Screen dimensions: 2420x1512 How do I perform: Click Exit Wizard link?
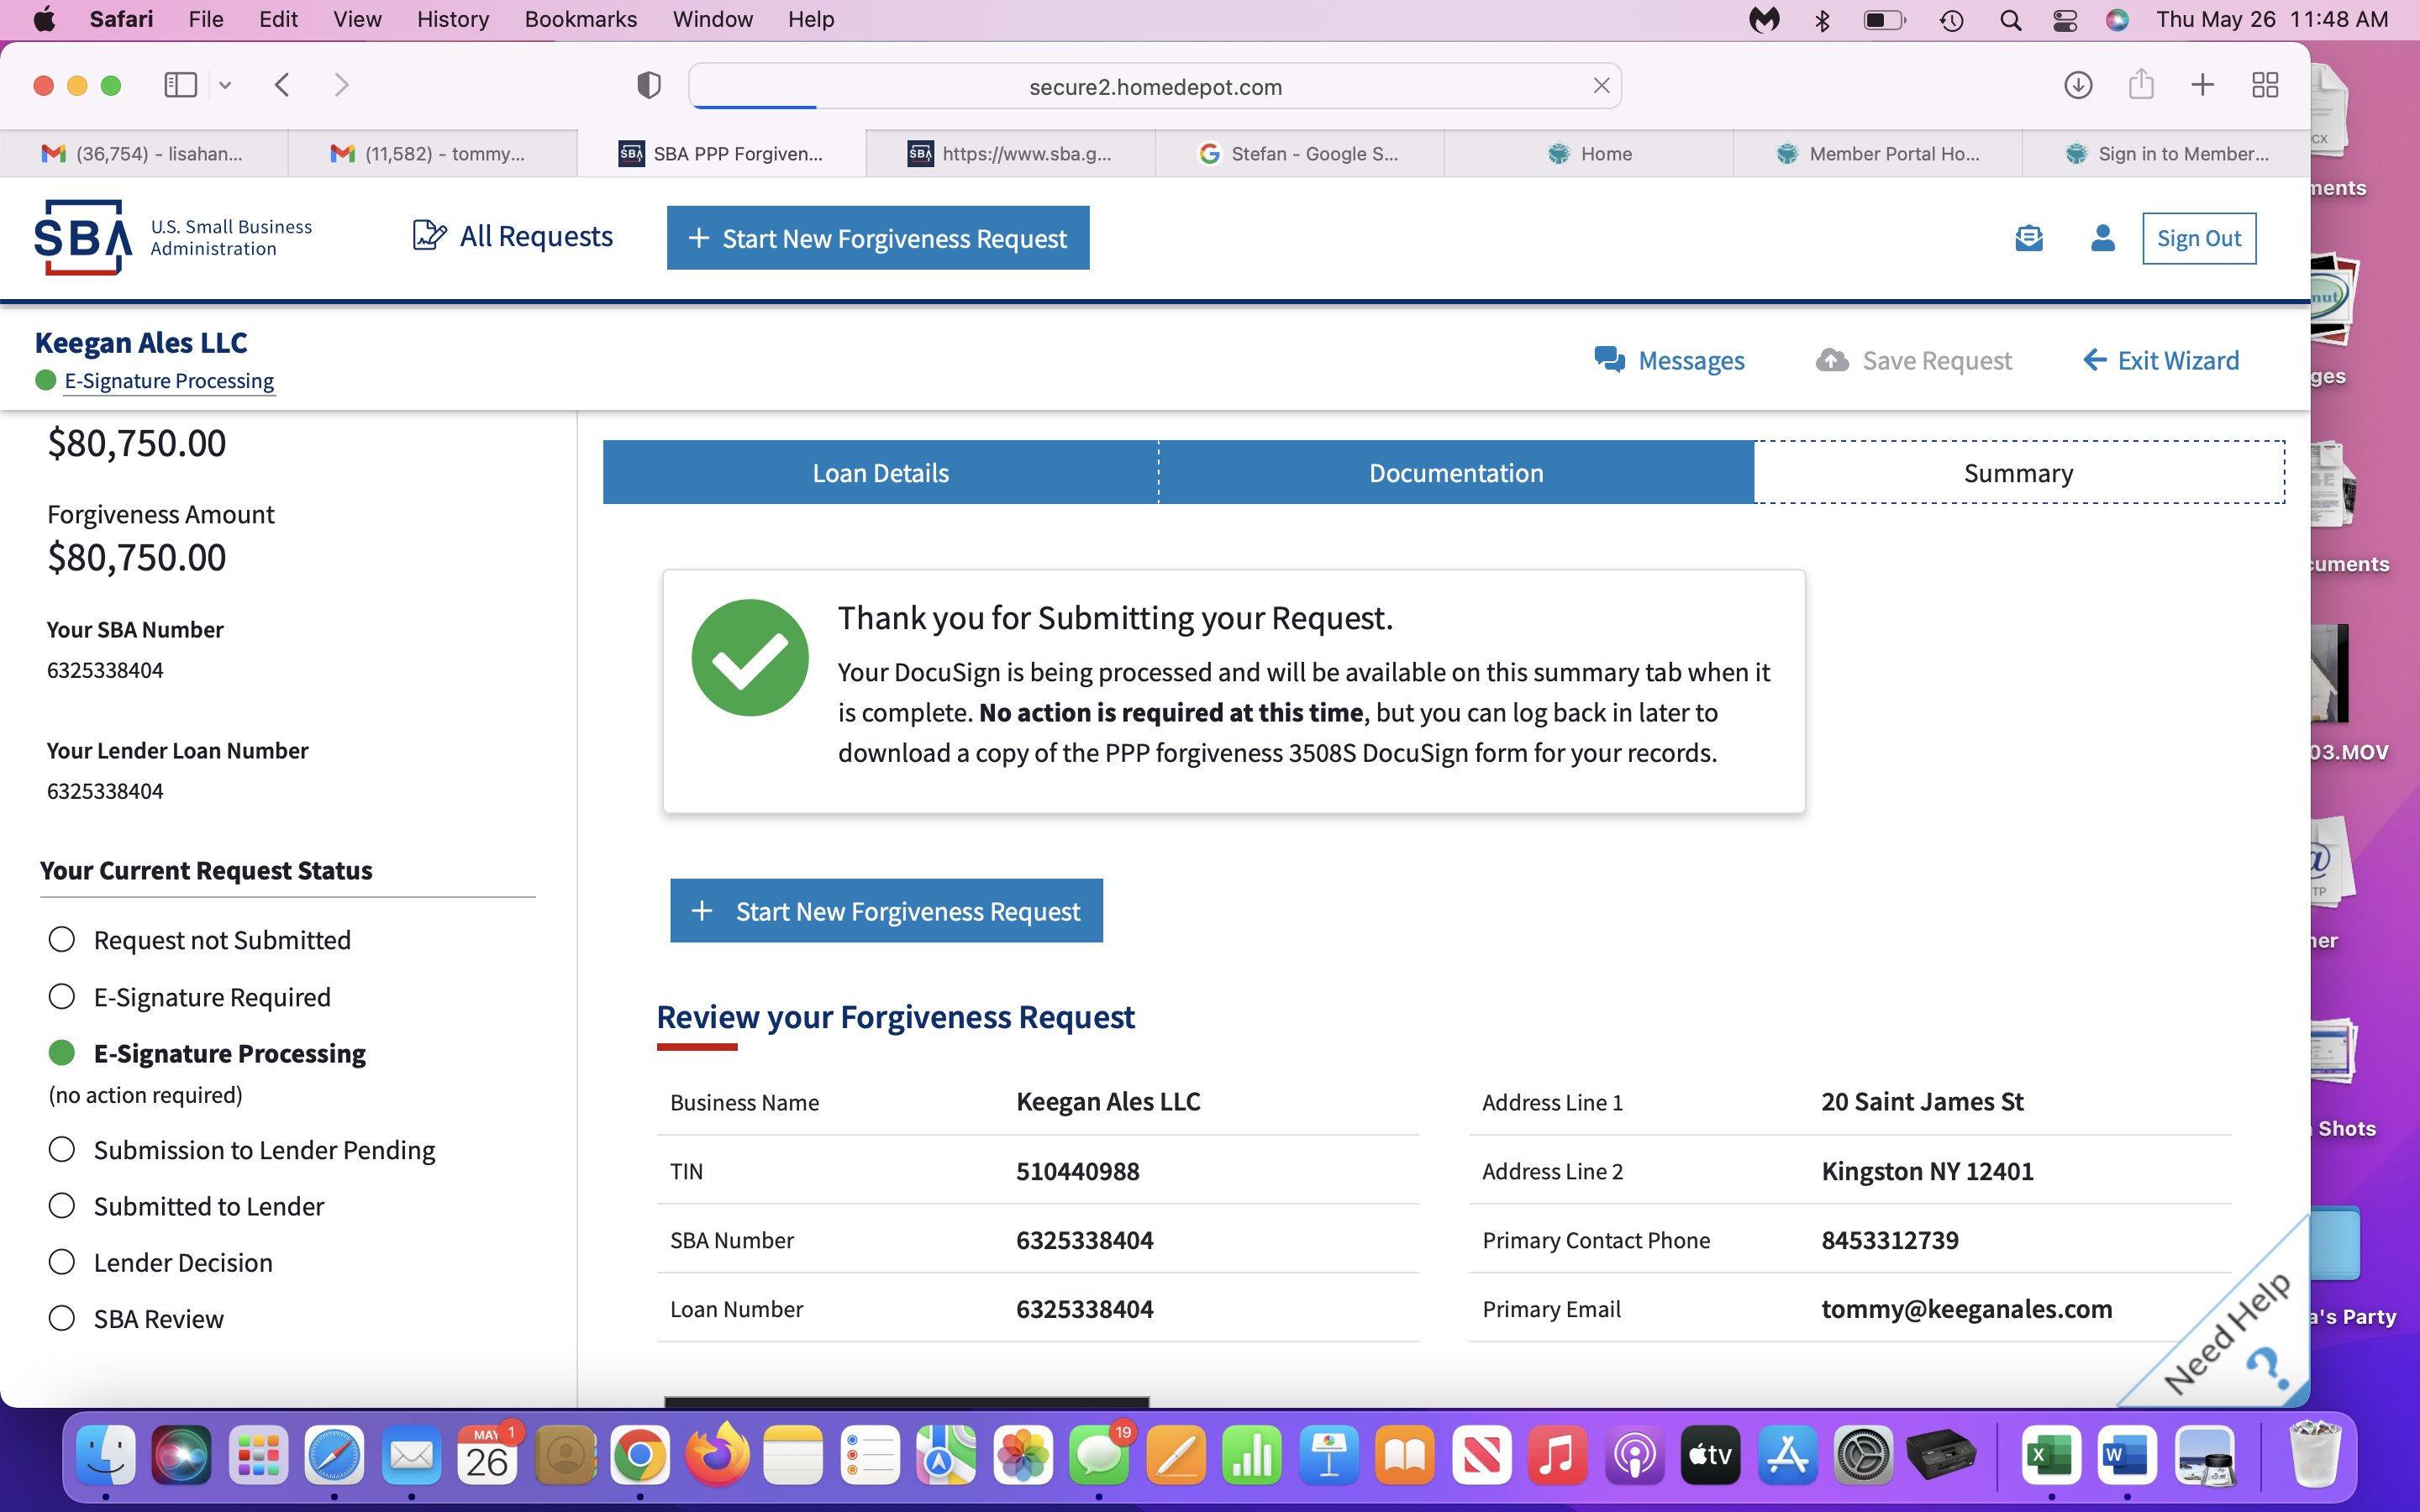point(2160,360)
